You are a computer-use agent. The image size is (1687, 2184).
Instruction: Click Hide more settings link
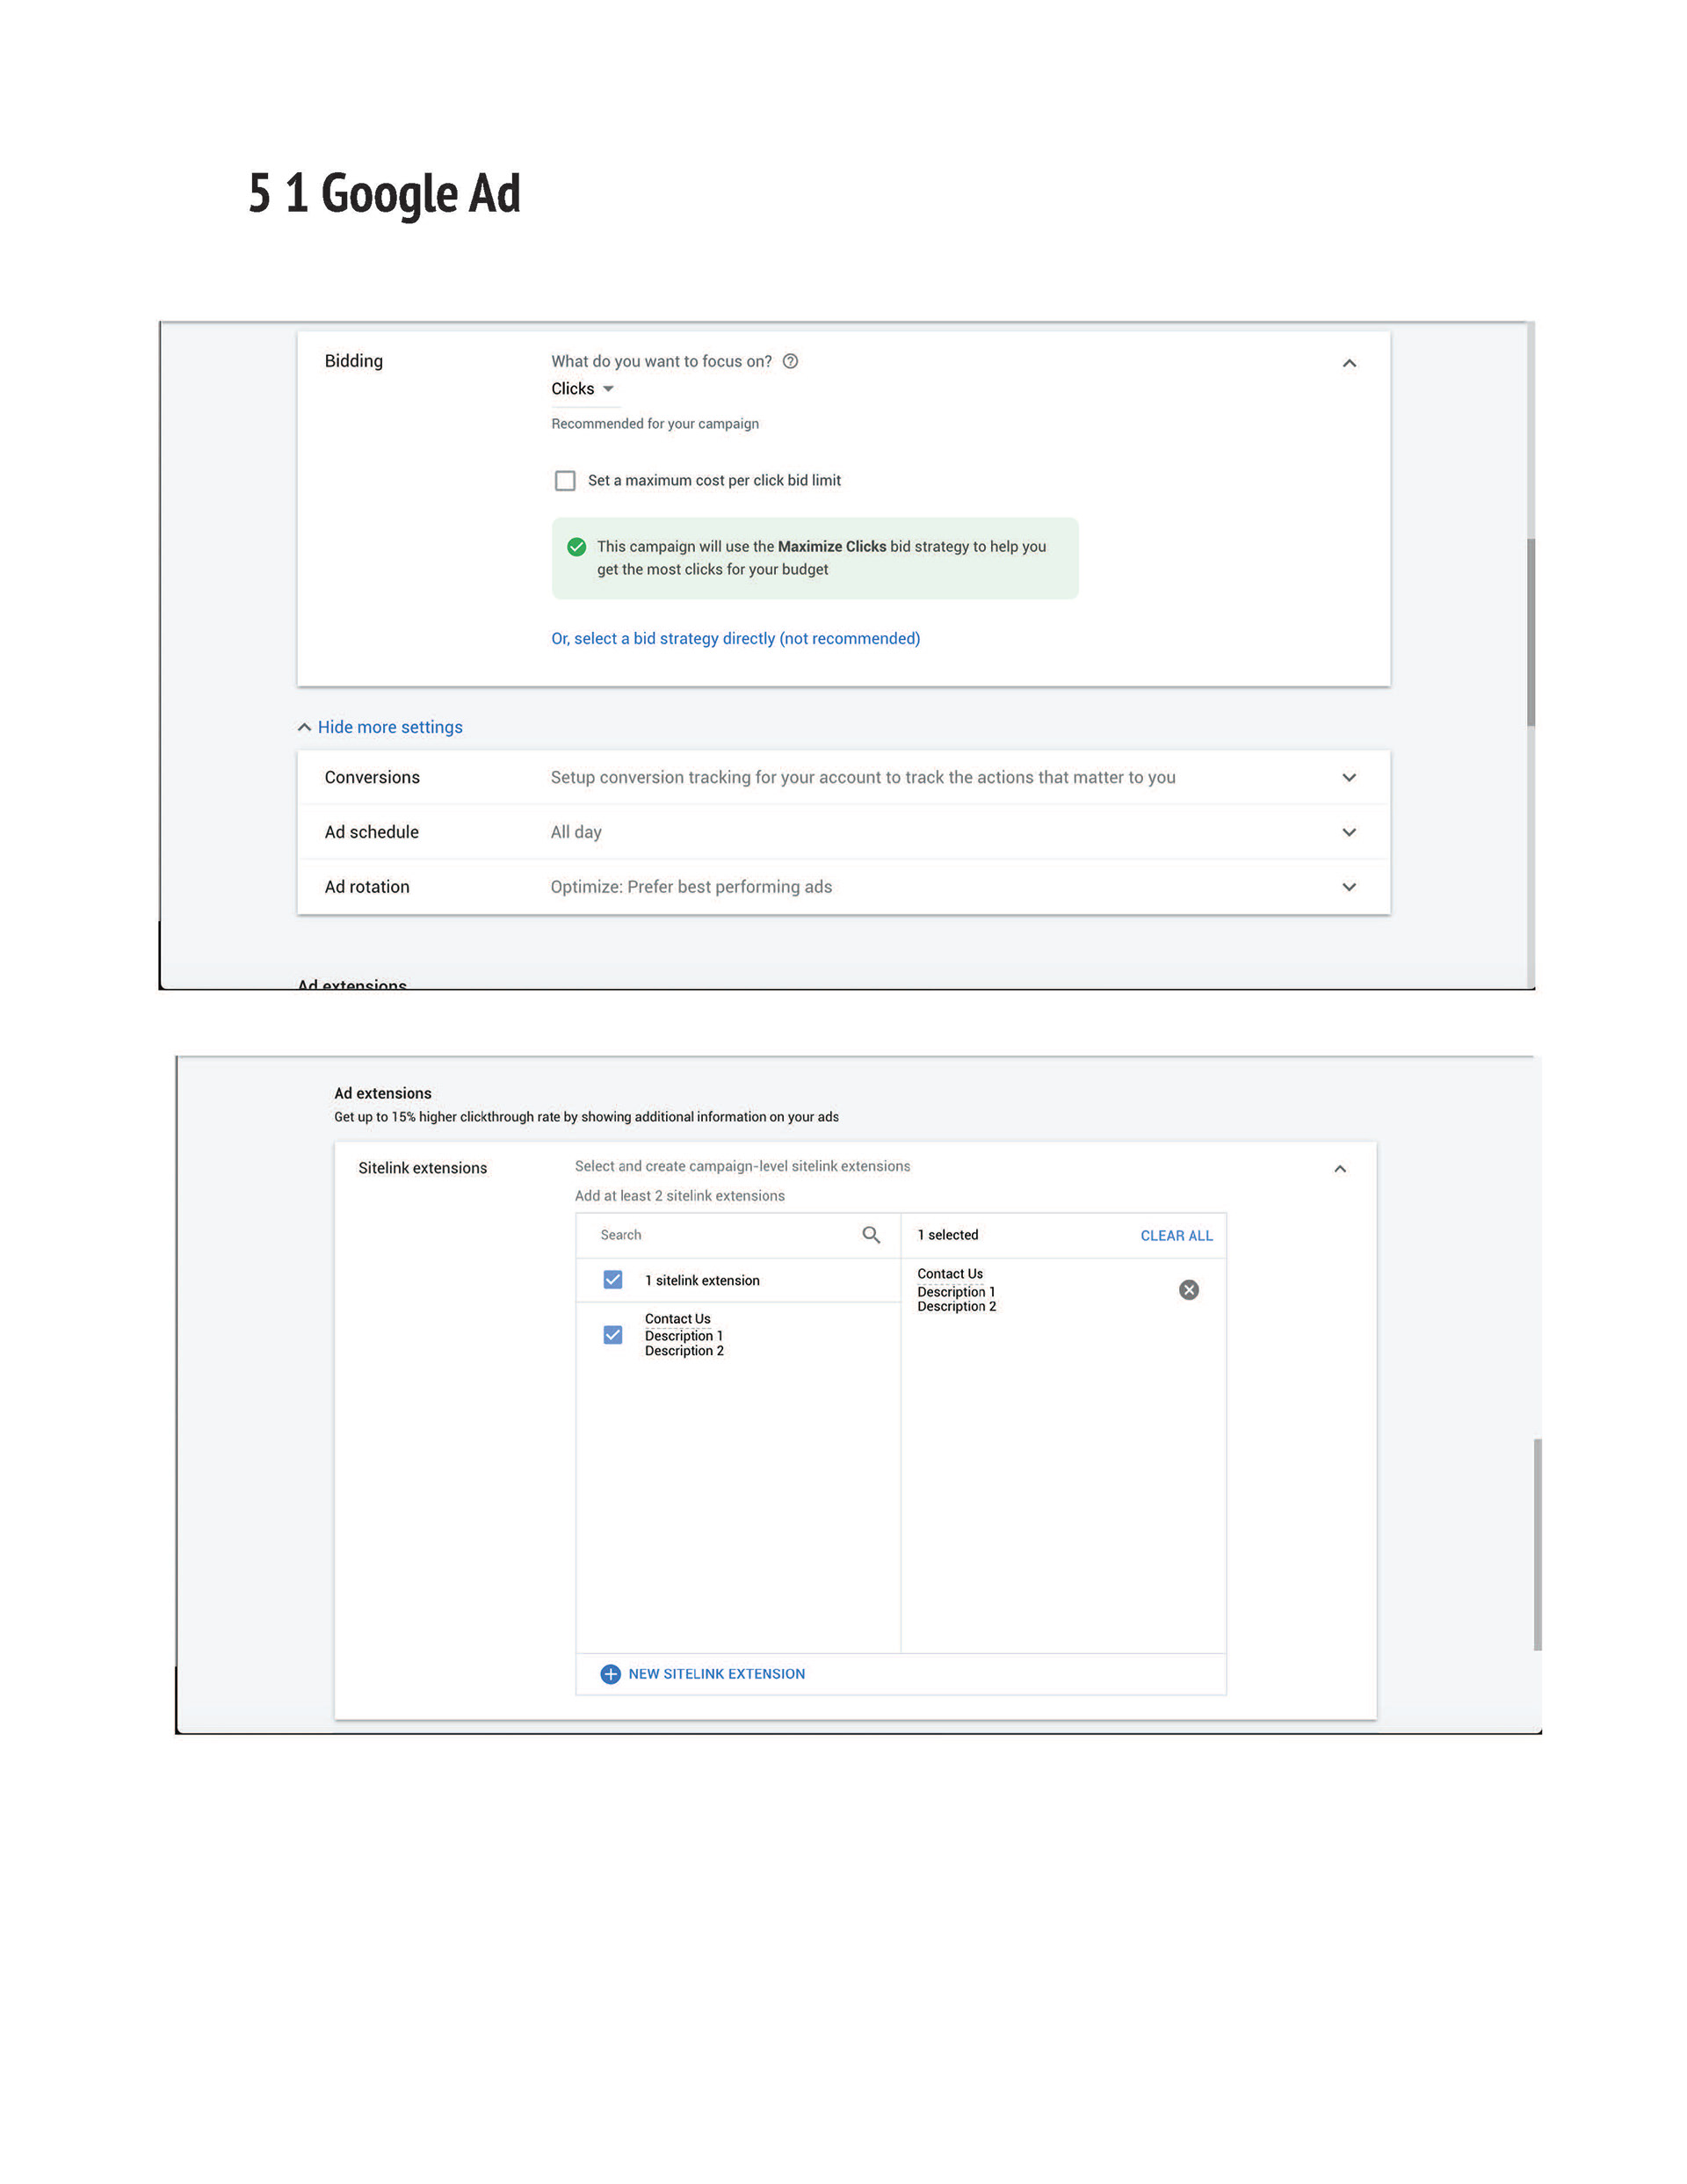click(390, 727)
